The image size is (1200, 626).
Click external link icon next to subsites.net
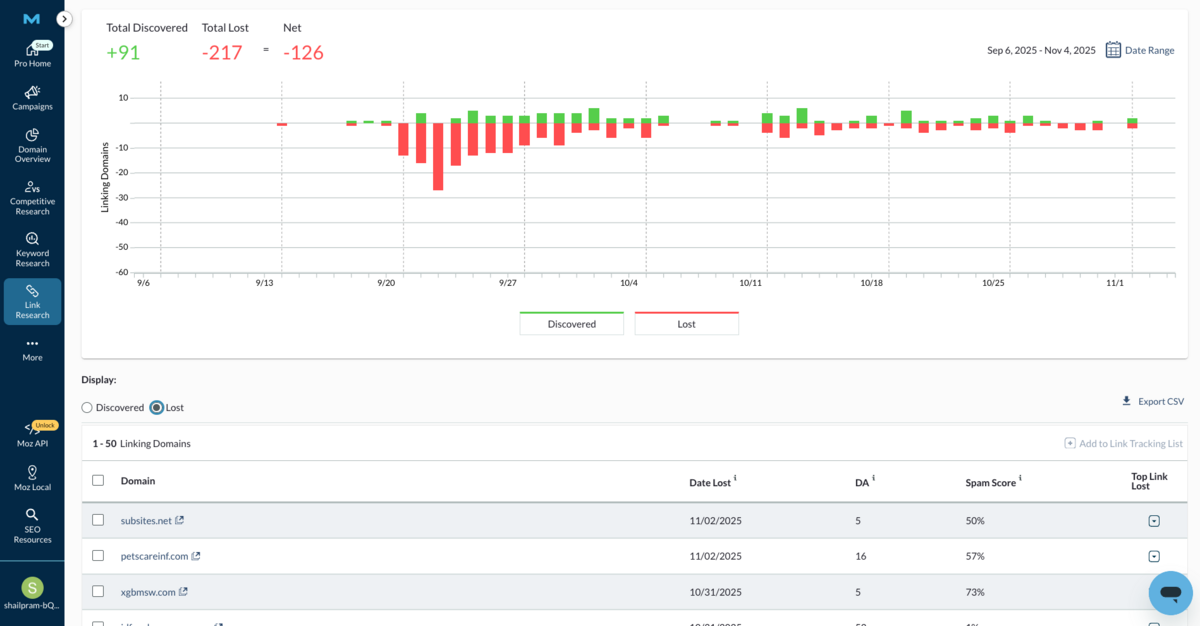[180, 520]
